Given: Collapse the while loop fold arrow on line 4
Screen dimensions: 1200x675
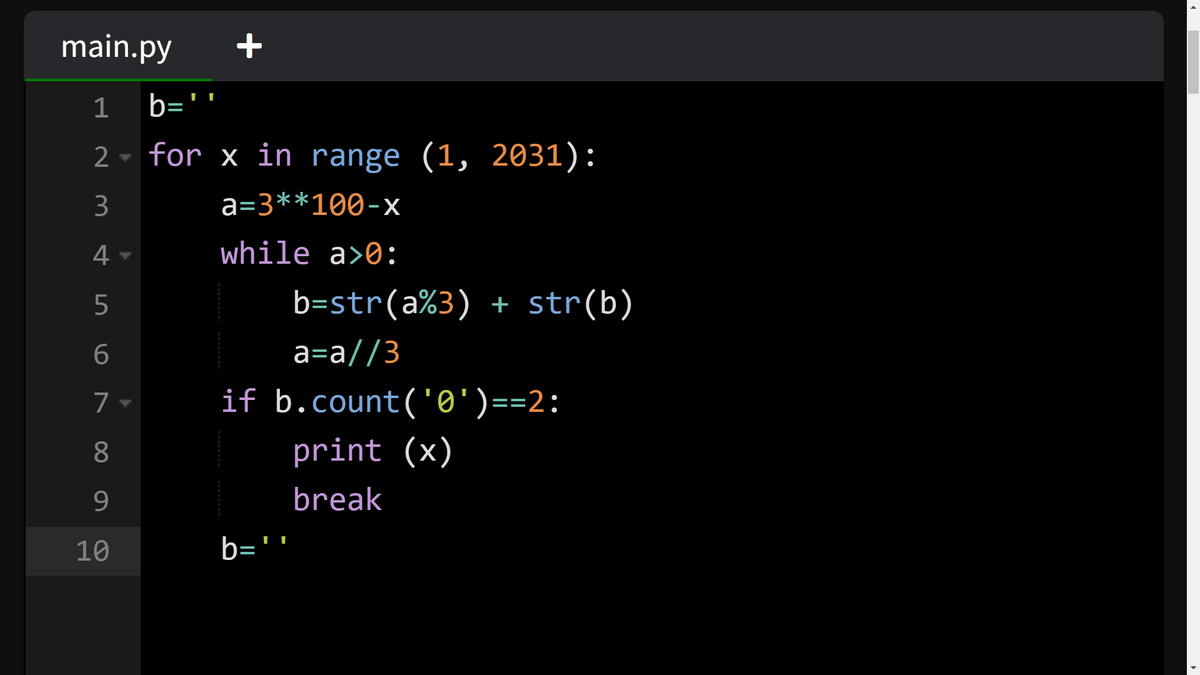Looking at the screenshot, I should (124, 255).
